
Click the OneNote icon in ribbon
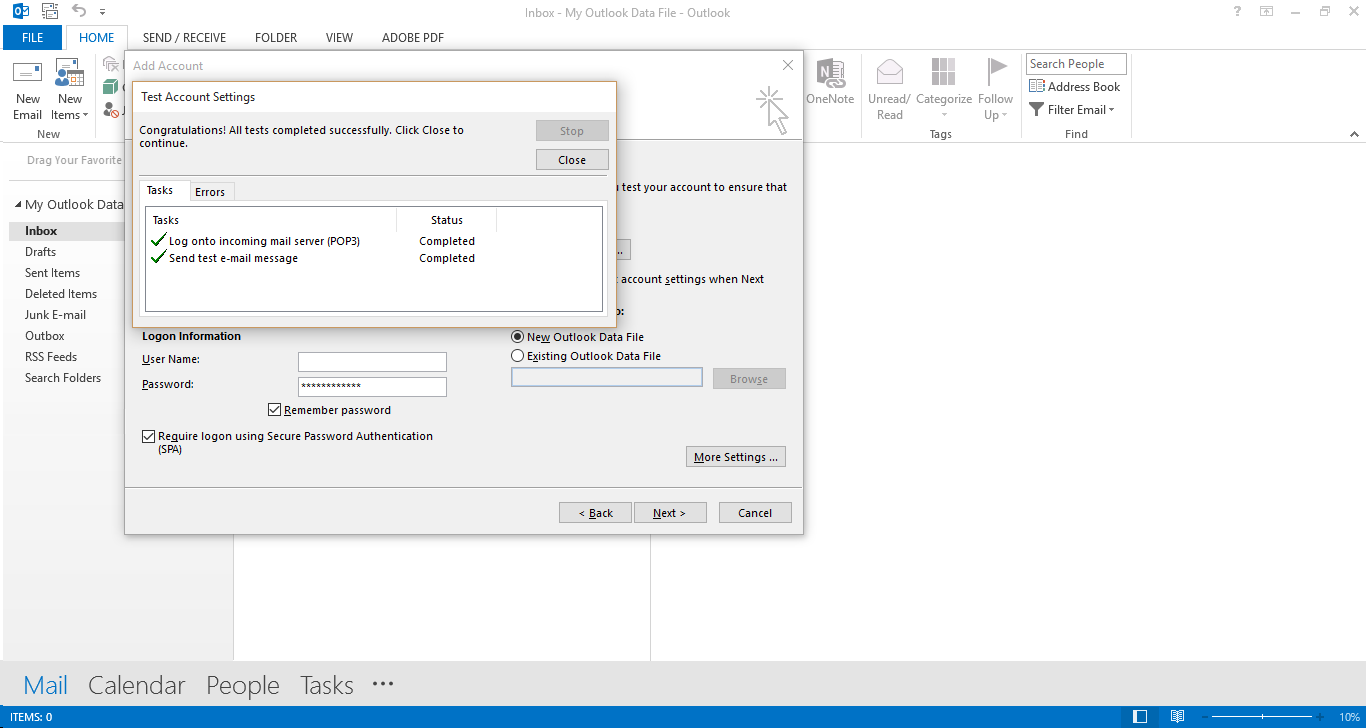pos(830,73)
